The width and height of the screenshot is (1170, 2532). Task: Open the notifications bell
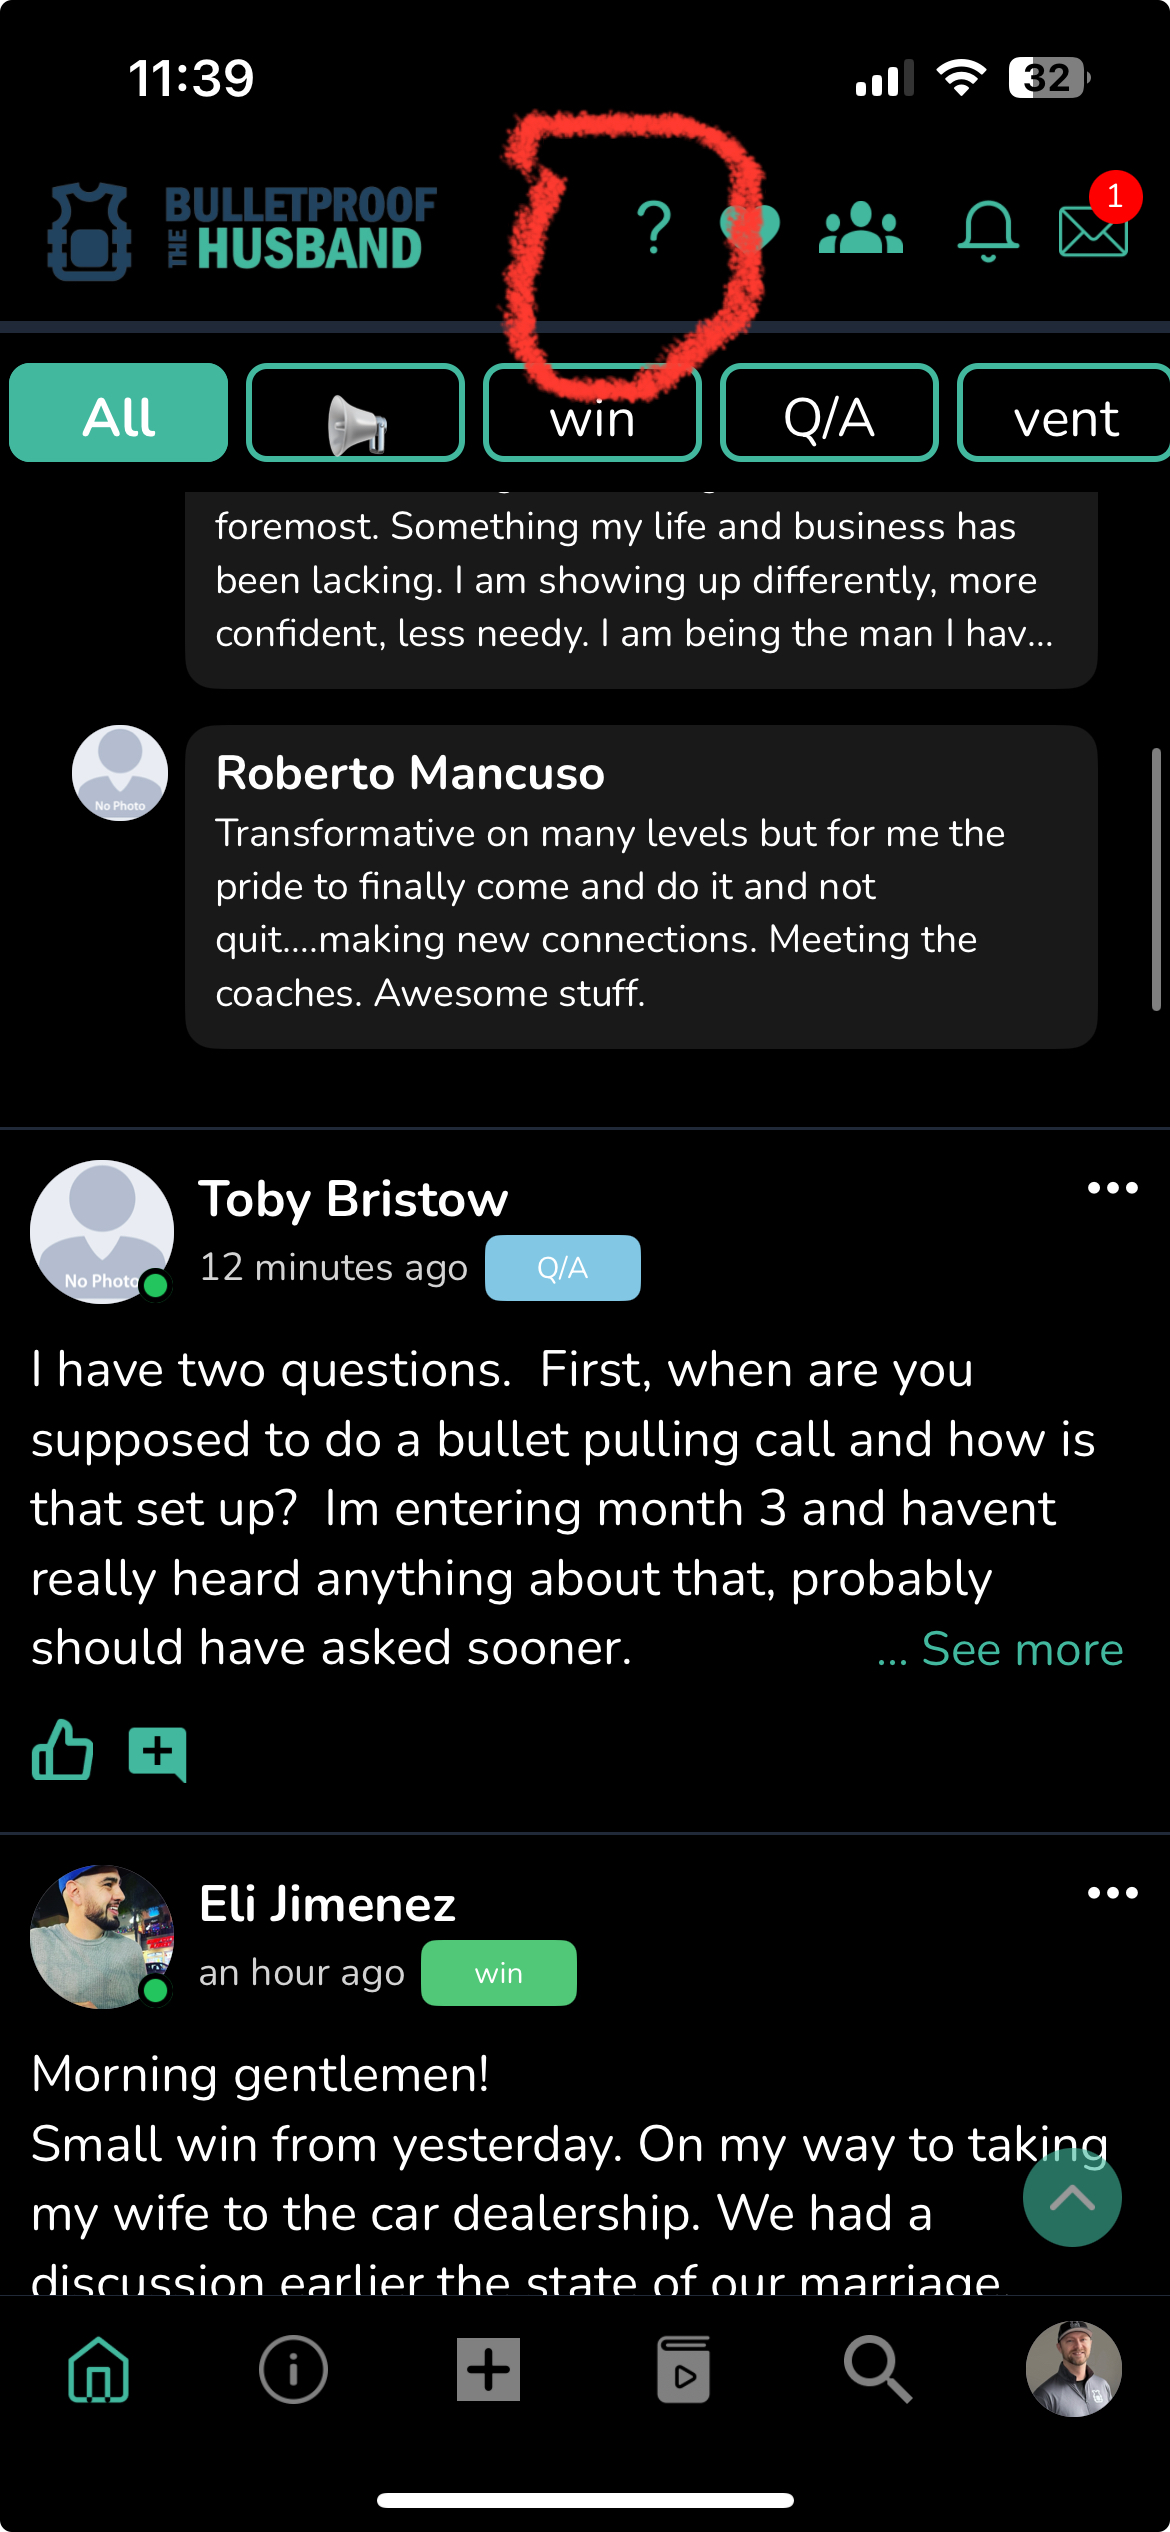(x=987, y=230)
